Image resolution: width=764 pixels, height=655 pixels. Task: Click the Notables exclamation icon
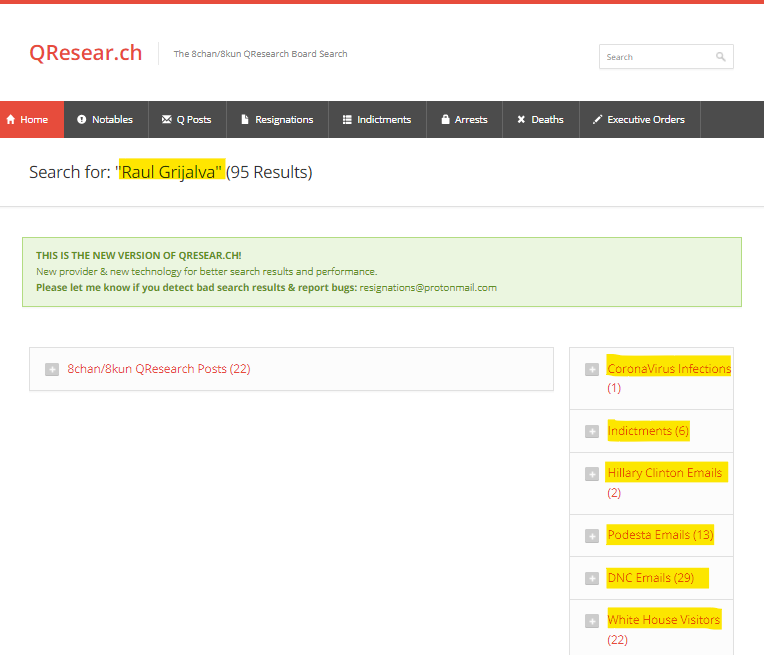tap(81, 119)
